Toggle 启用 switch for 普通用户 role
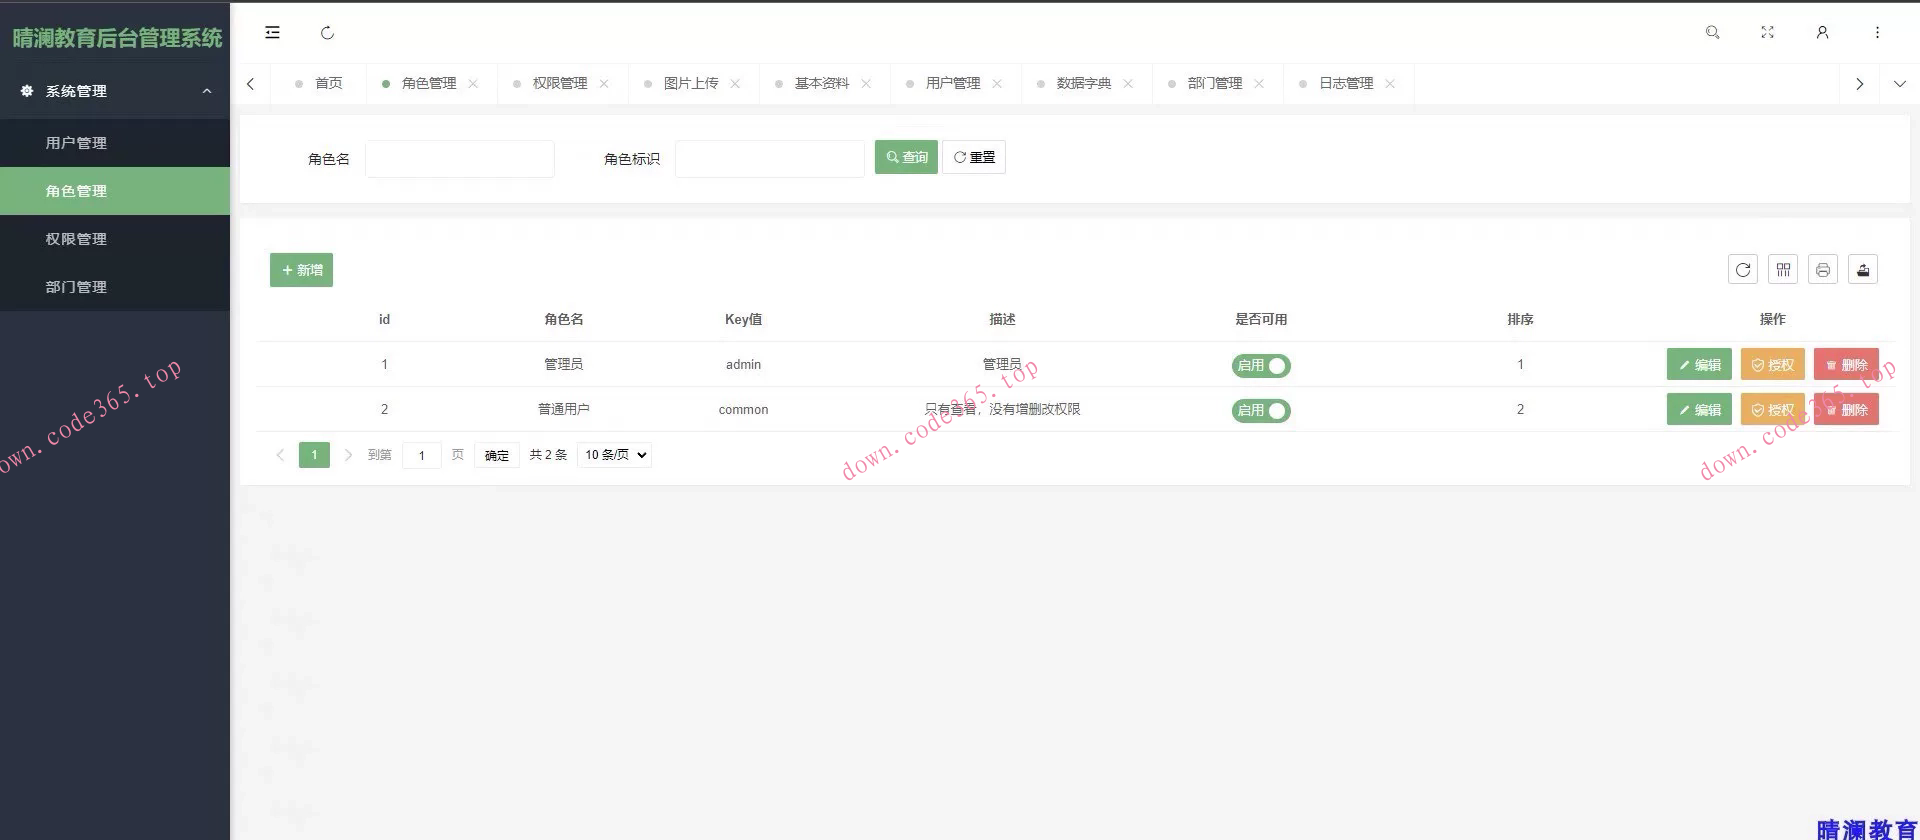Viewport: 1920px width, 840px height. pyautogui.click(x=1261, y=411)
